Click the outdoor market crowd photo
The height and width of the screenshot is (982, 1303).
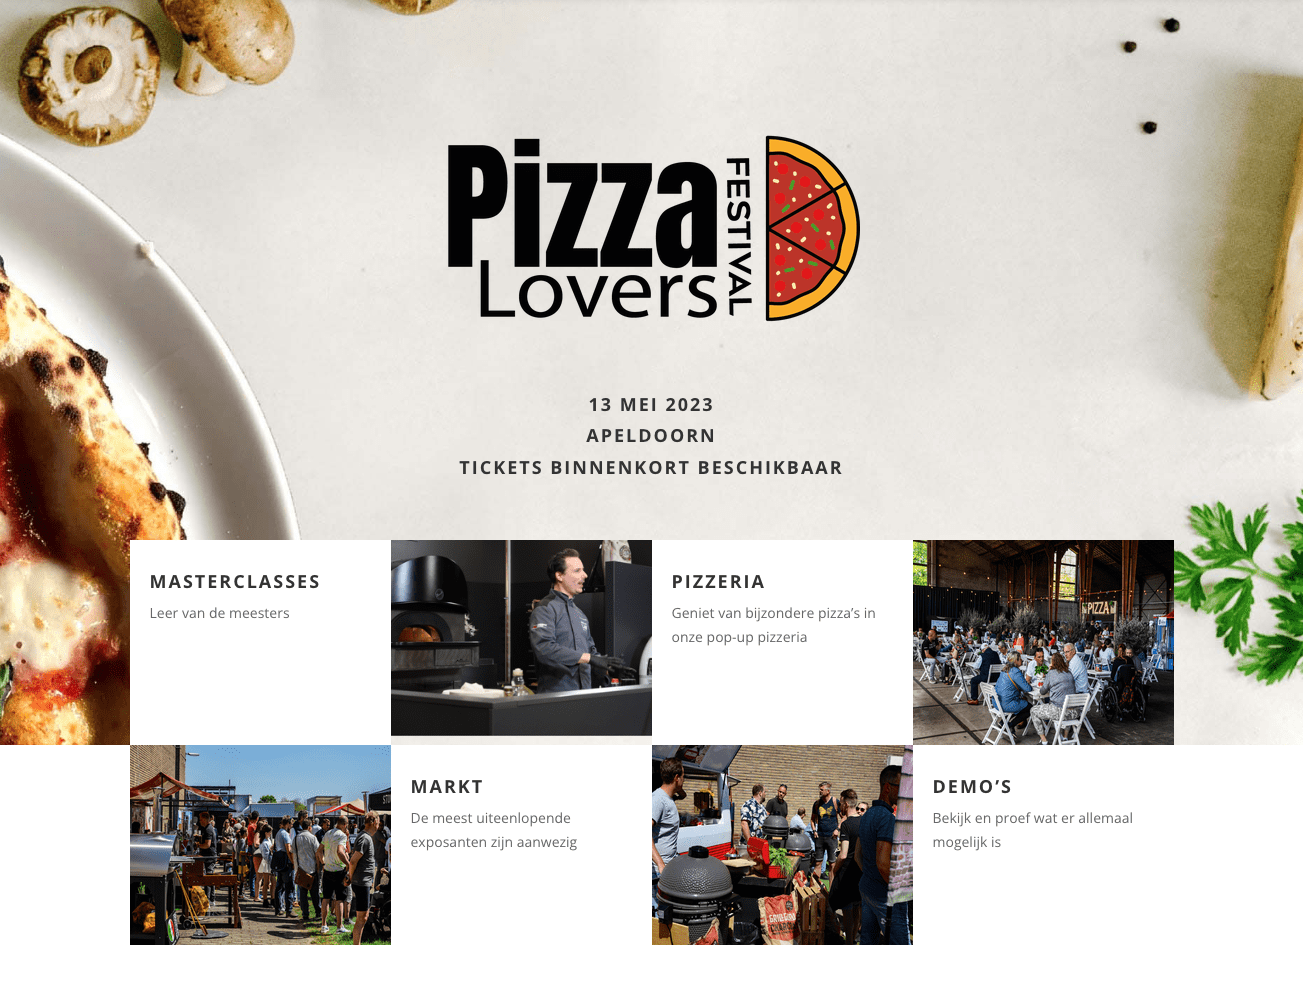[x=260, y=845]
